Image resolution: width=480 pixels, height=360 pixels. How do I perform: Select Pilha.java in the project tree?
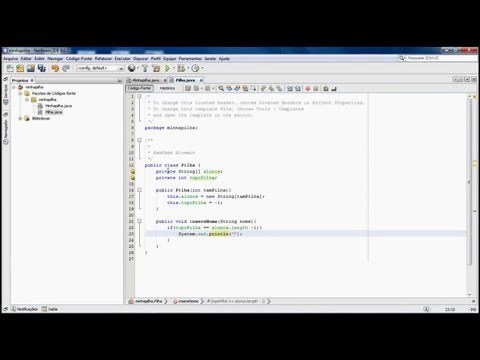click(x=54, y=112)
